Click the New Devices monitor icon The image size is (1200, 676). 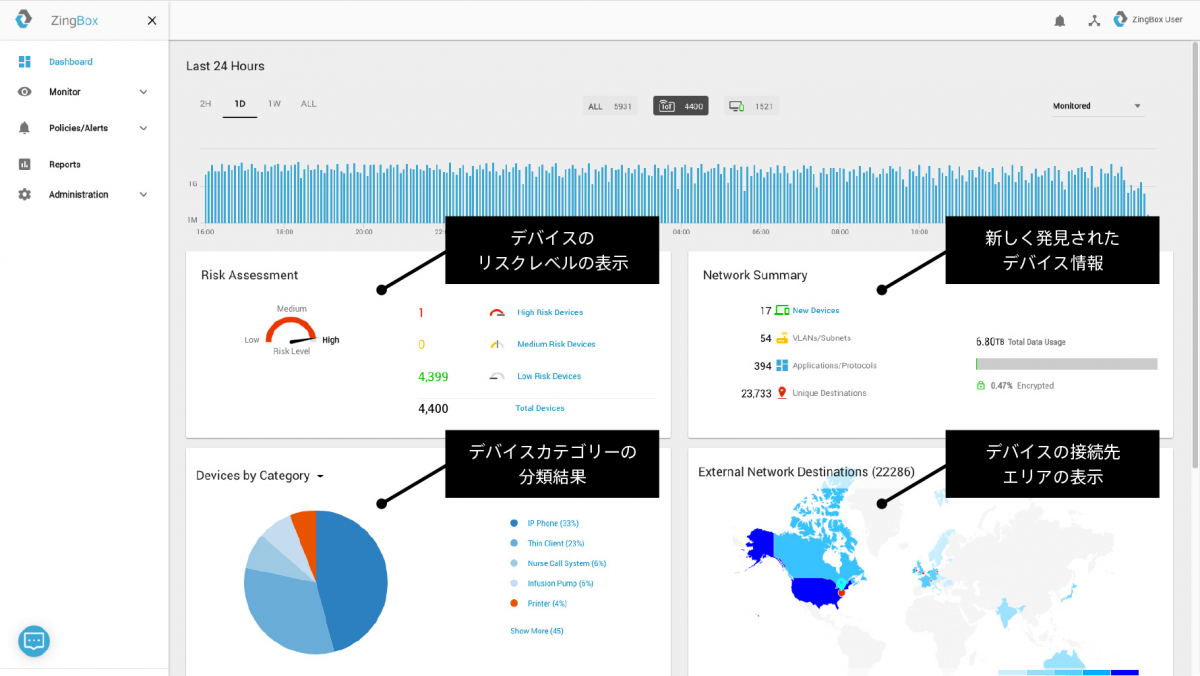pos(782,311)
